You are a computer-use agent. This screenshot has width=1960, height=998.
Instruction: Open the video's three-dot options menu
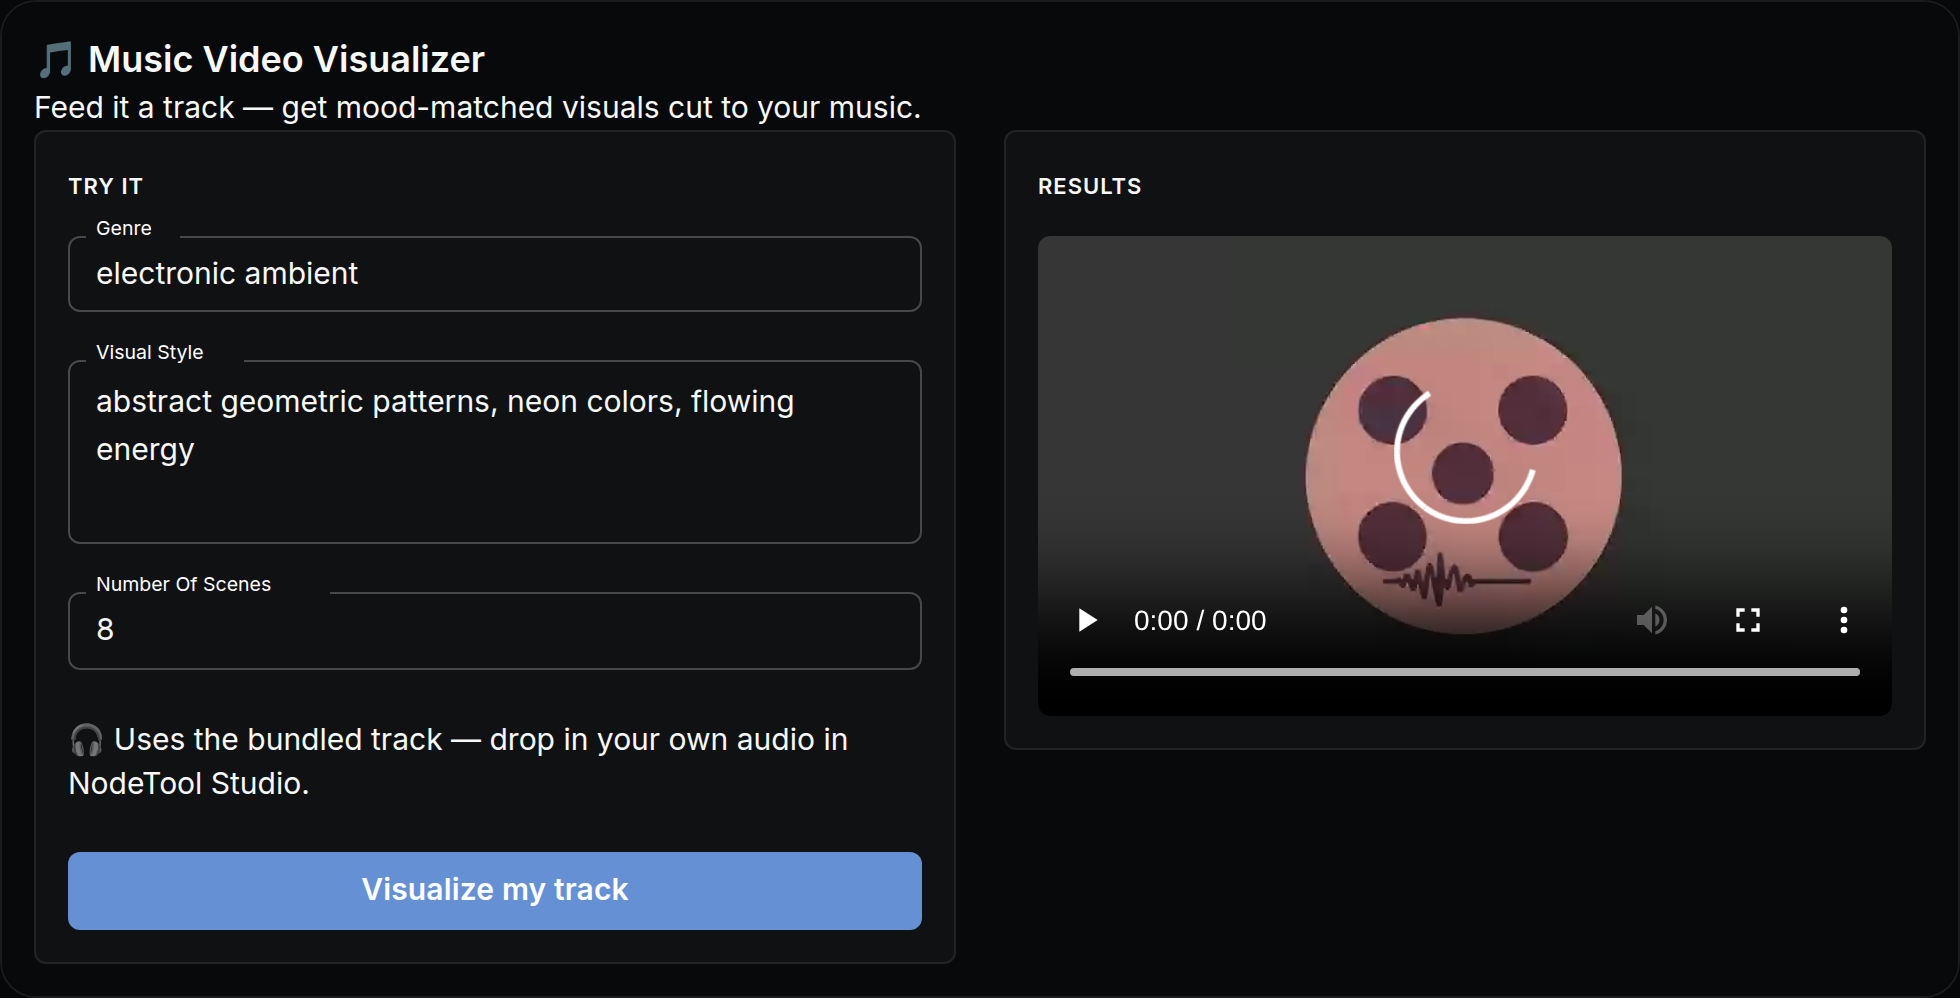pos(1844,620)
